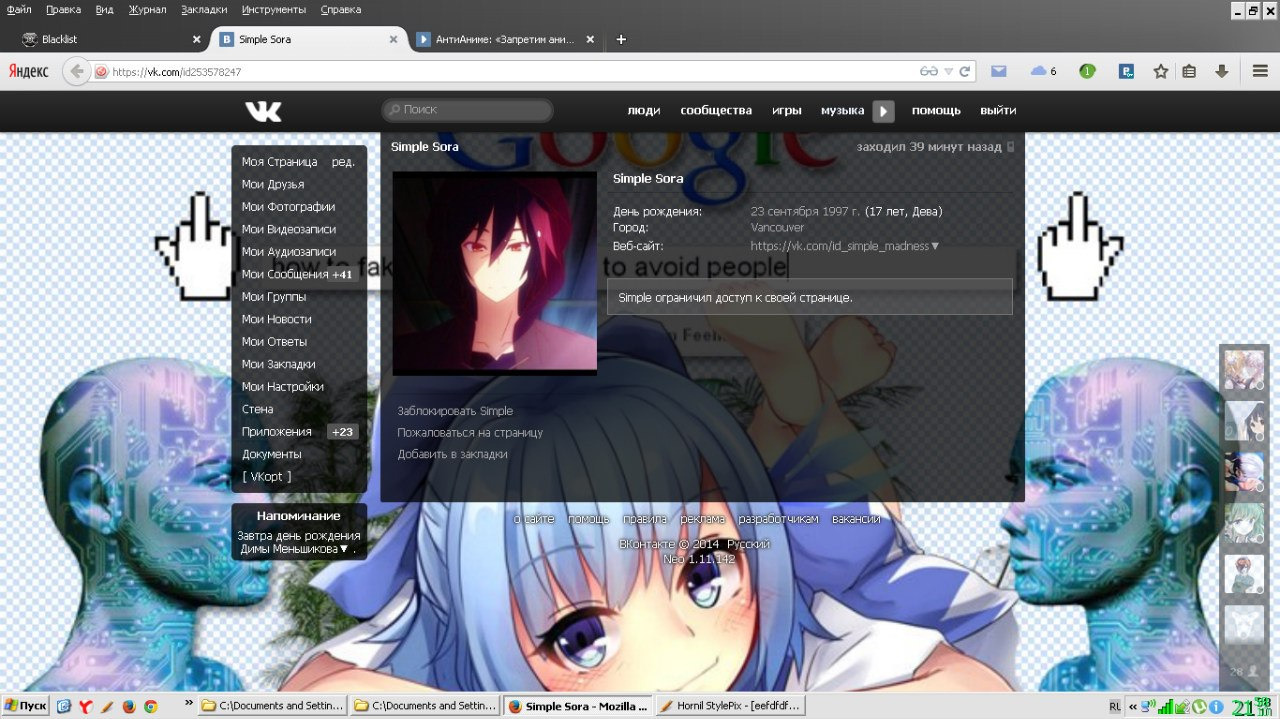Click выйти to log out
This screenshot has width=1280, height=719.
[x=998, y=110]
